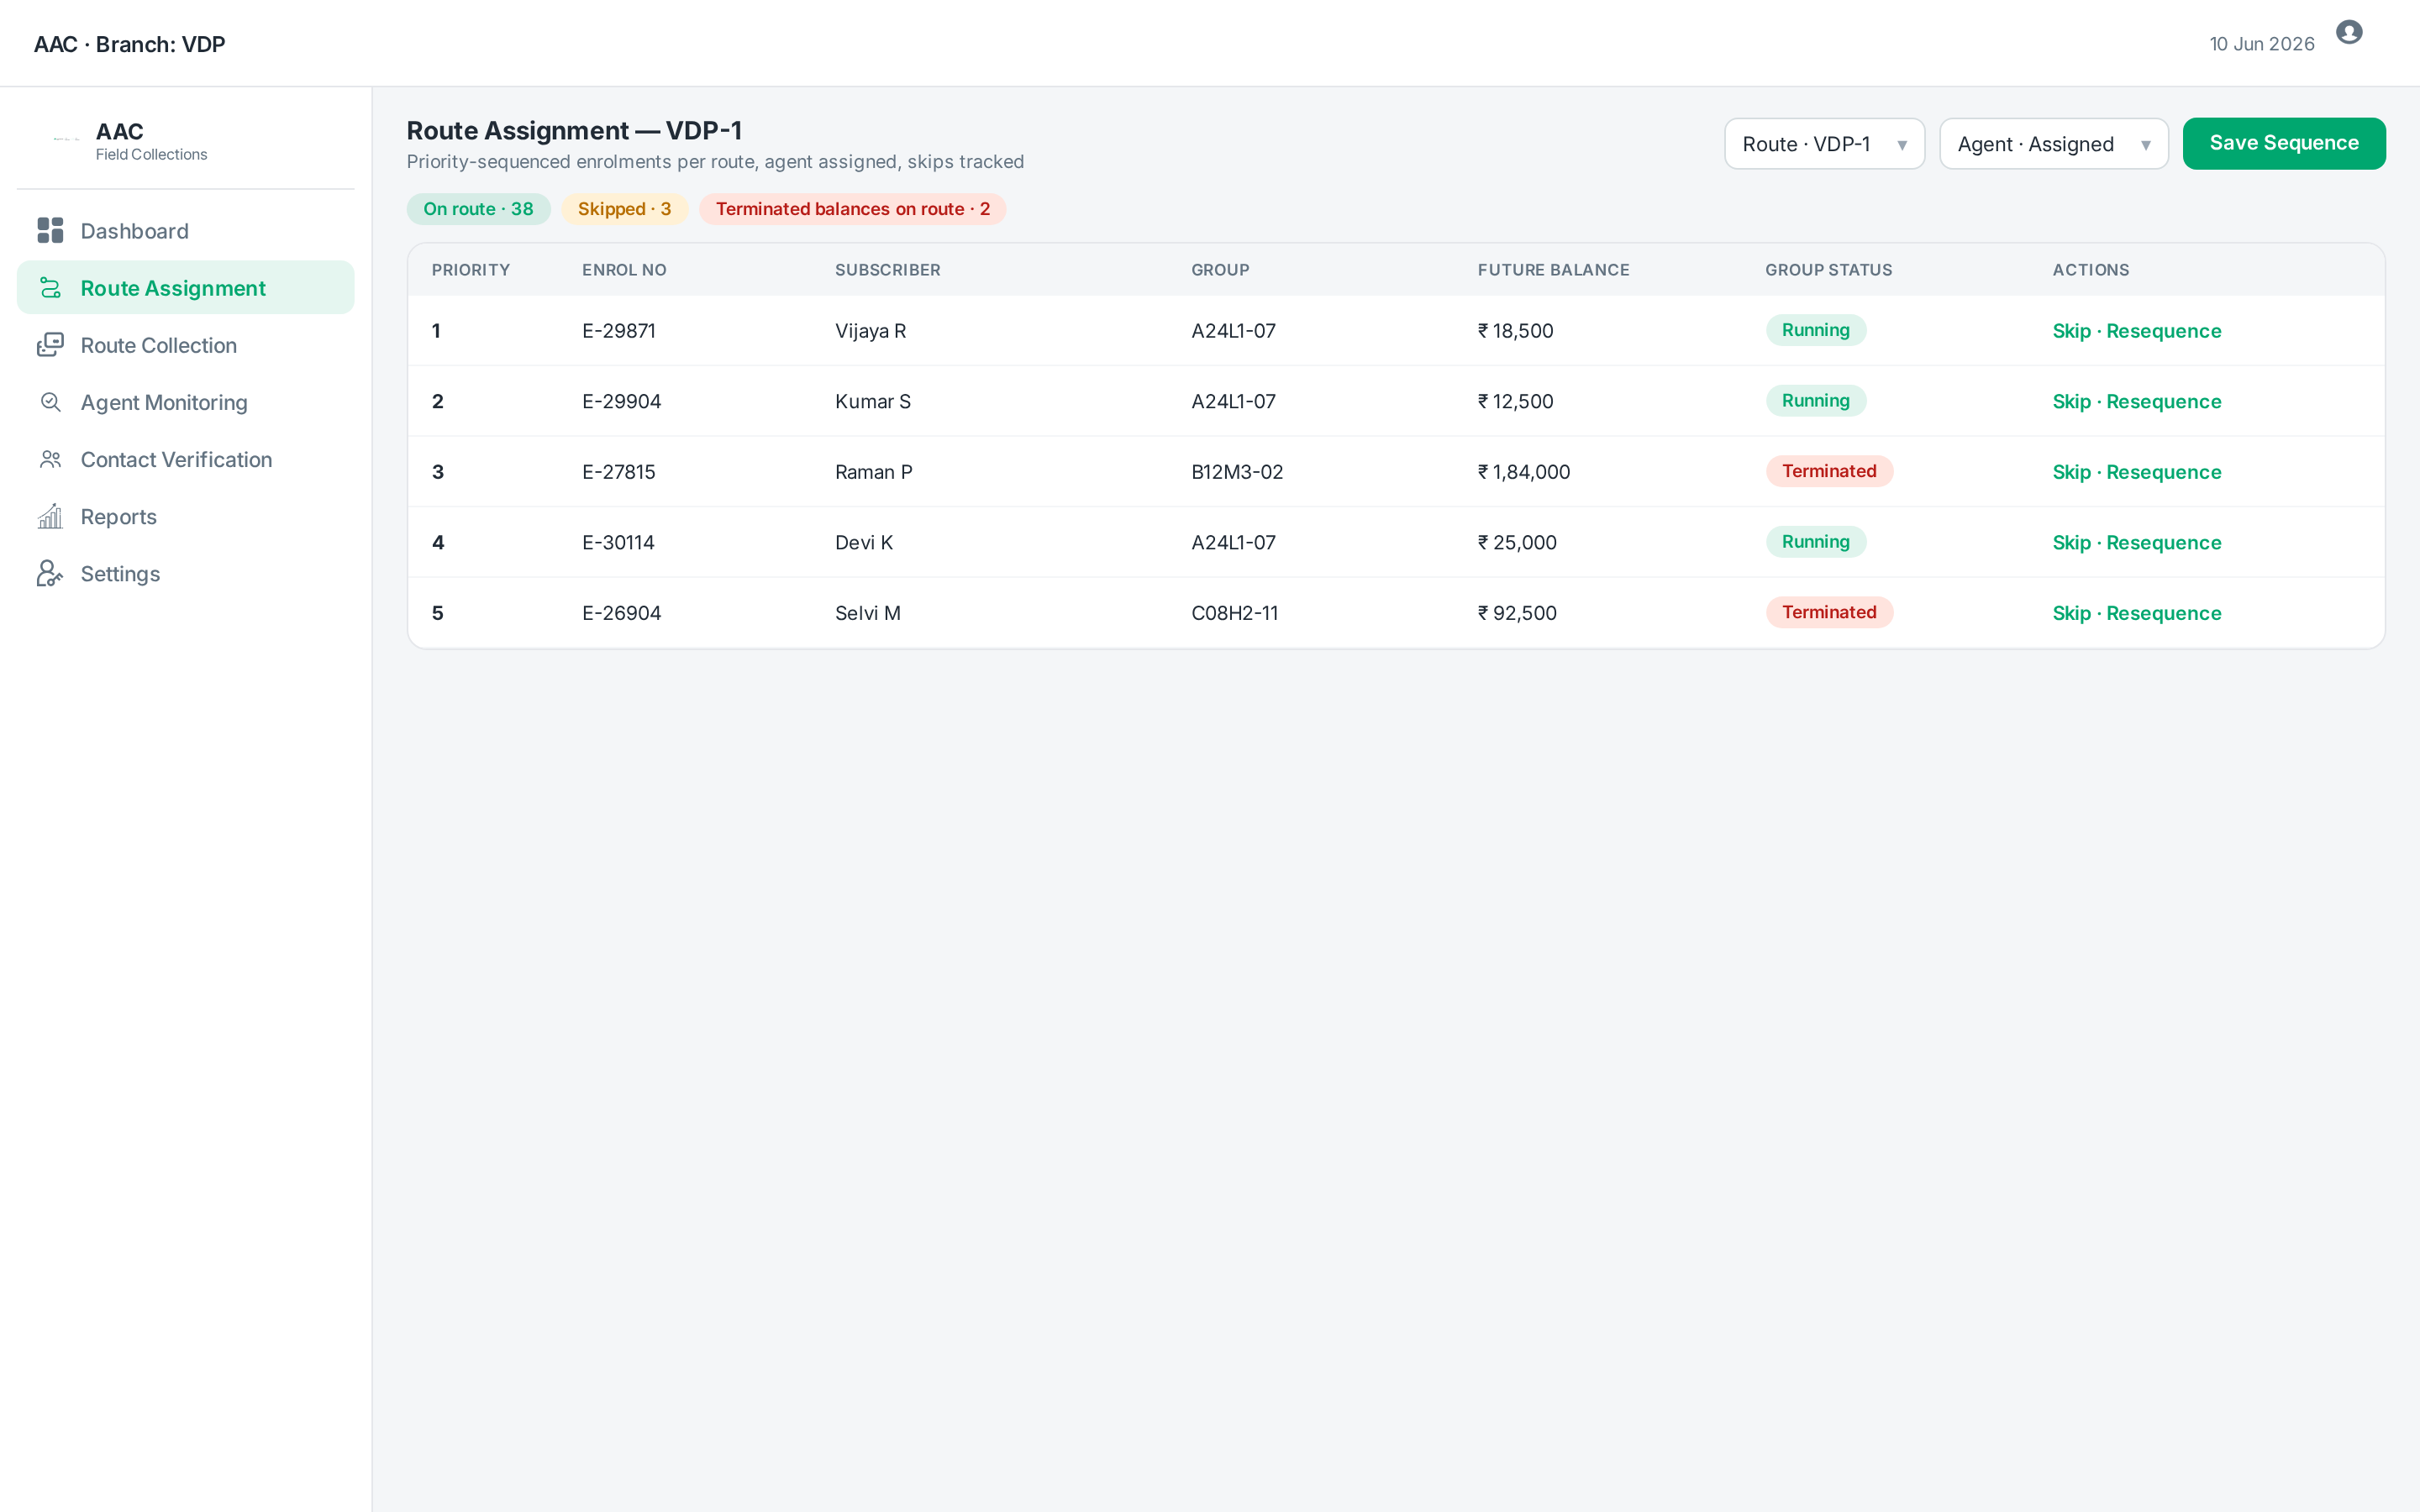Viewport: 2420px width, 1512px height.
Task: Click enrol number E-30114
Action: point(618,543)
